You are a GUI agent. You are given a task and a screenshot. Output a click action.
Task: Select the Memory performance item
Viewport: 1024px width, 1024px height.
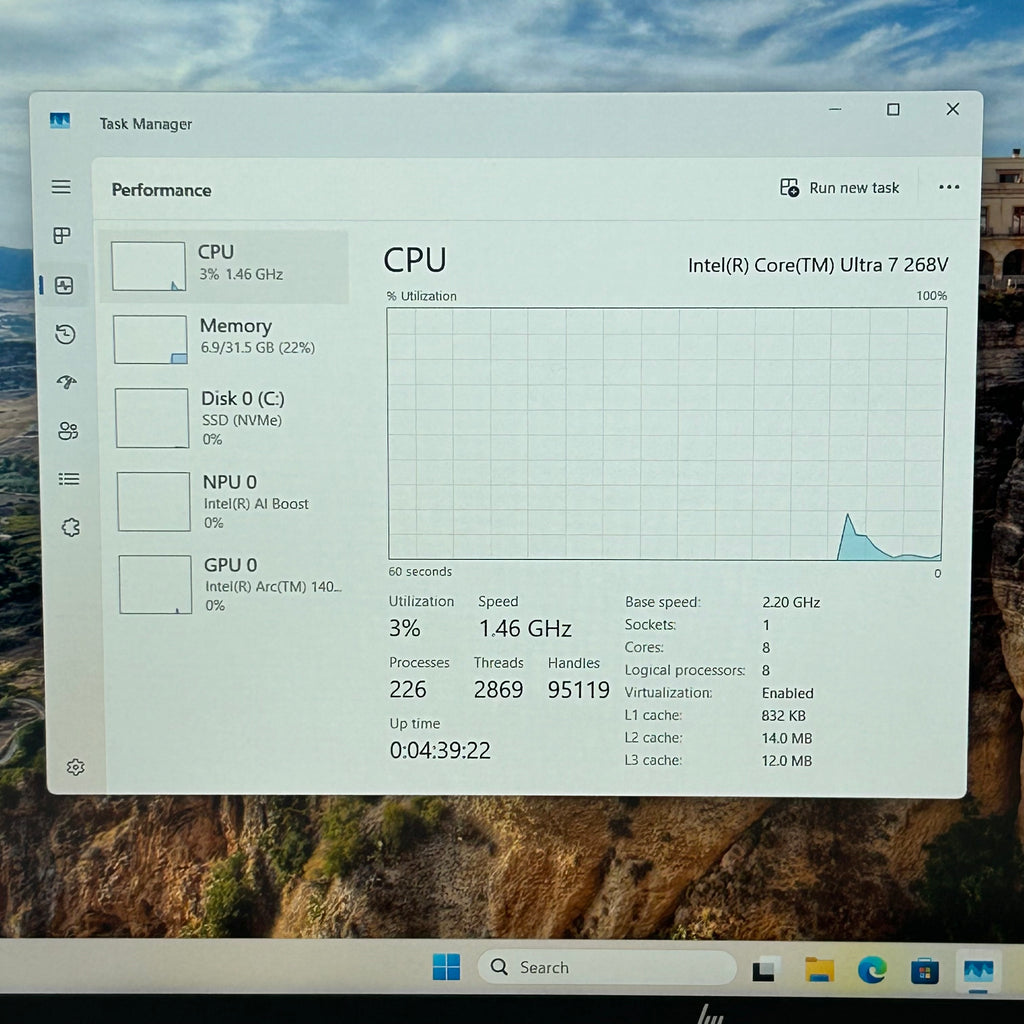point(225,340)
